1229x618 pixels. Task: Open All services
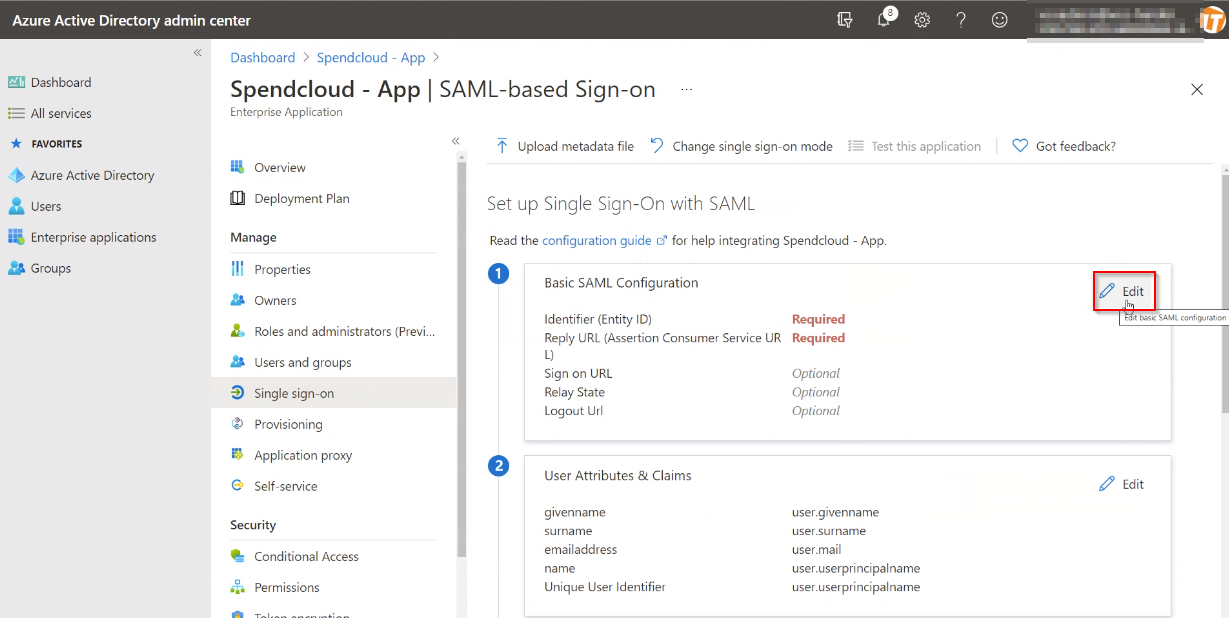61,113
